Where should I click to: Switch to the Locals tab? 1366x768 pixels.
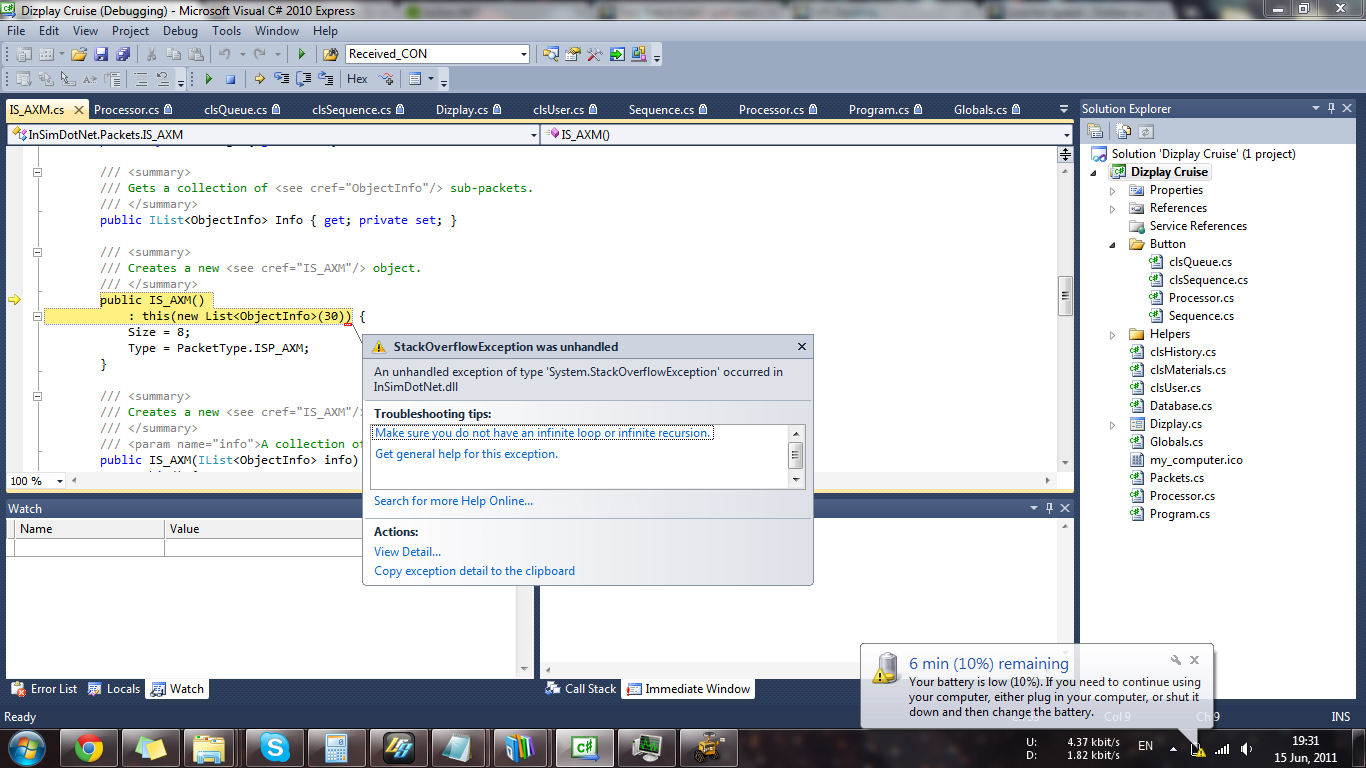114,689
